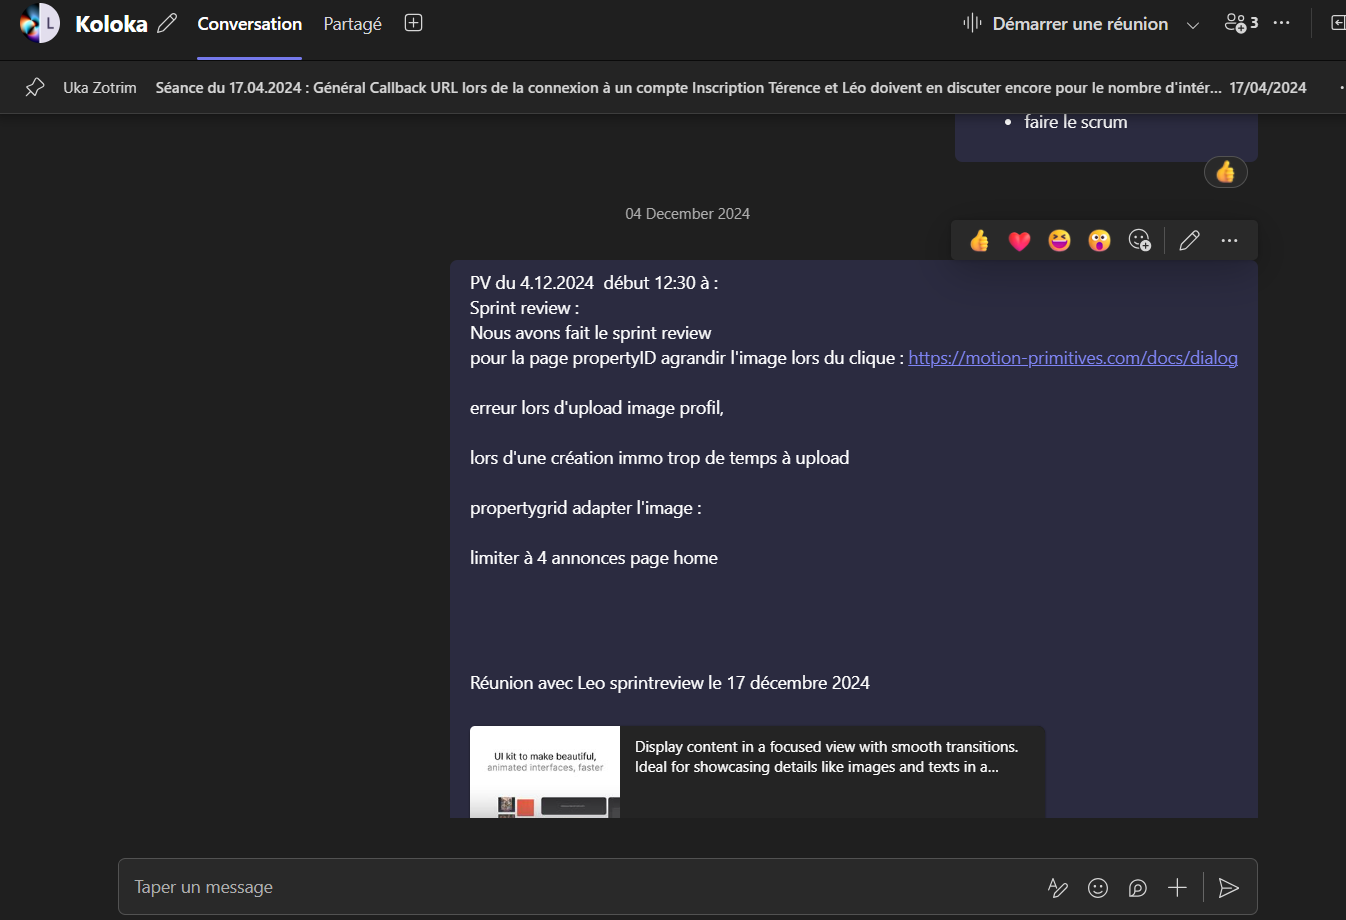Add a new tab with plus icon
The height and width of the screenshot is (920, 1346).
coord(413,23)
